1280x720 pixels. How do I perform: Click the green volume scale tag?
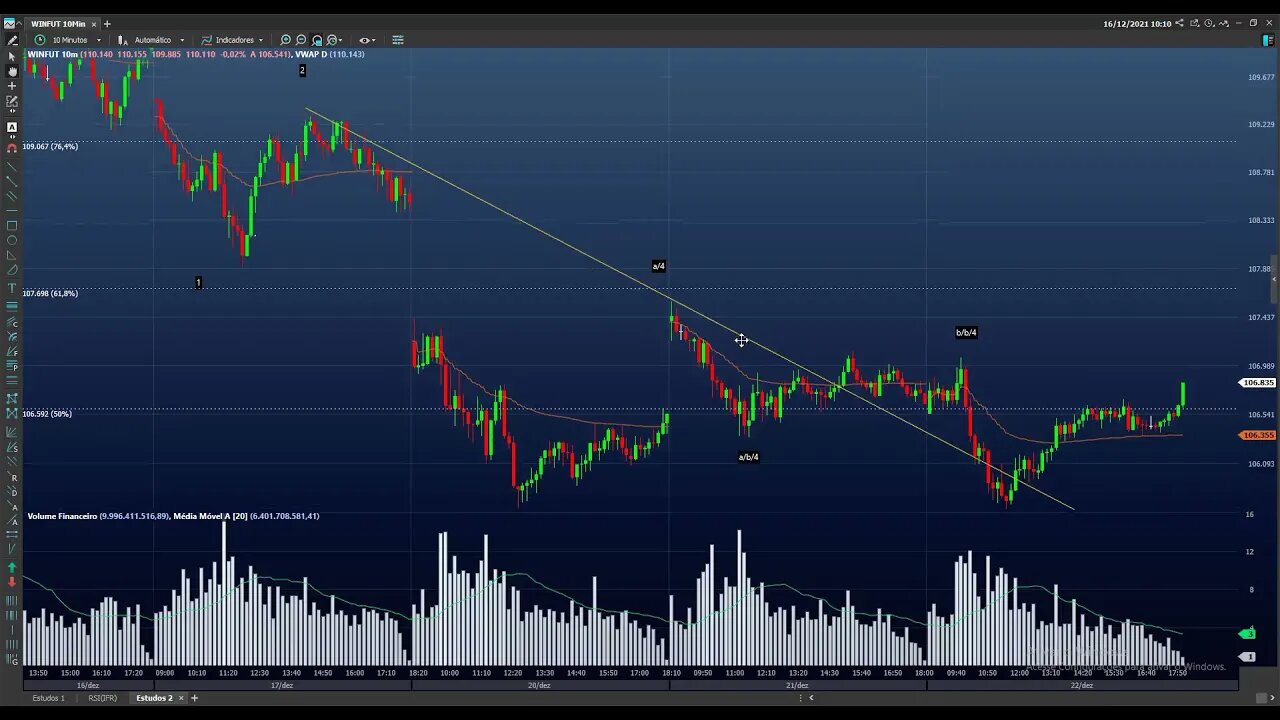pos(1248,634)
